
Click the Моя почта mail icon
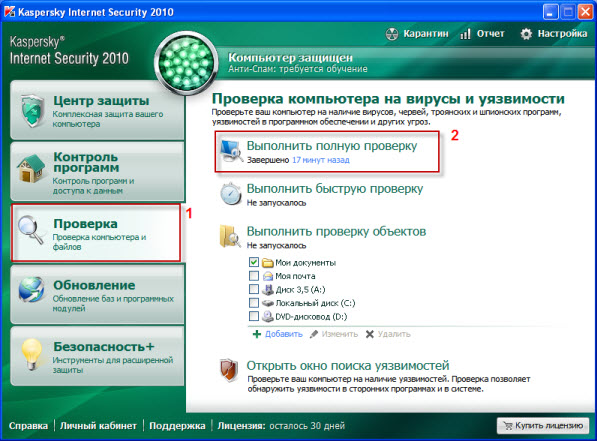click(268, 276)
